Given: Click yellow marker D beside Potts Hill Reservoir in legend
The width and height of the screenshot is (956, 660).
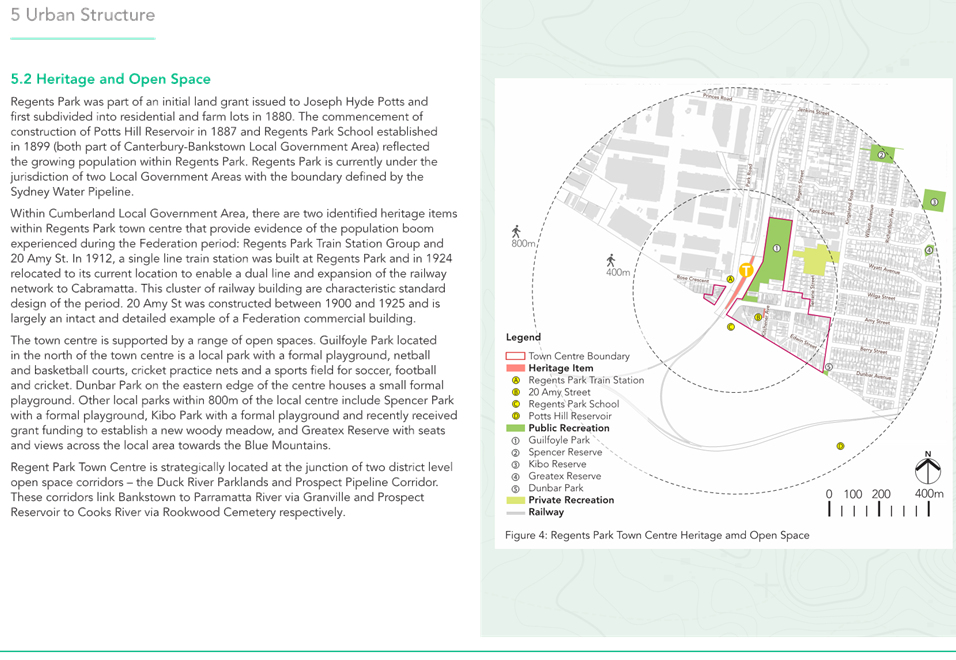Looking at the screenshot, I should (516, 416).
